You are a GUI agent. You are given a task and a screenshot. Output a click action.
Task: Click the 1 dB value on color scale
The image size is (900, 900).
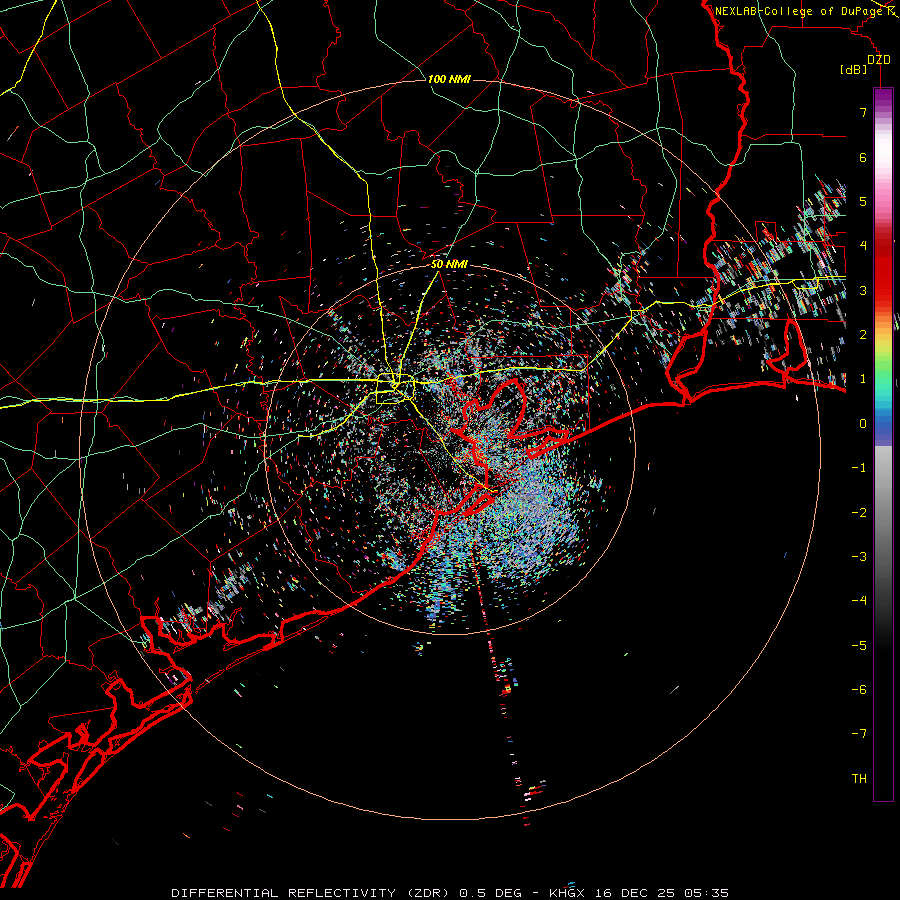(863, 379)
